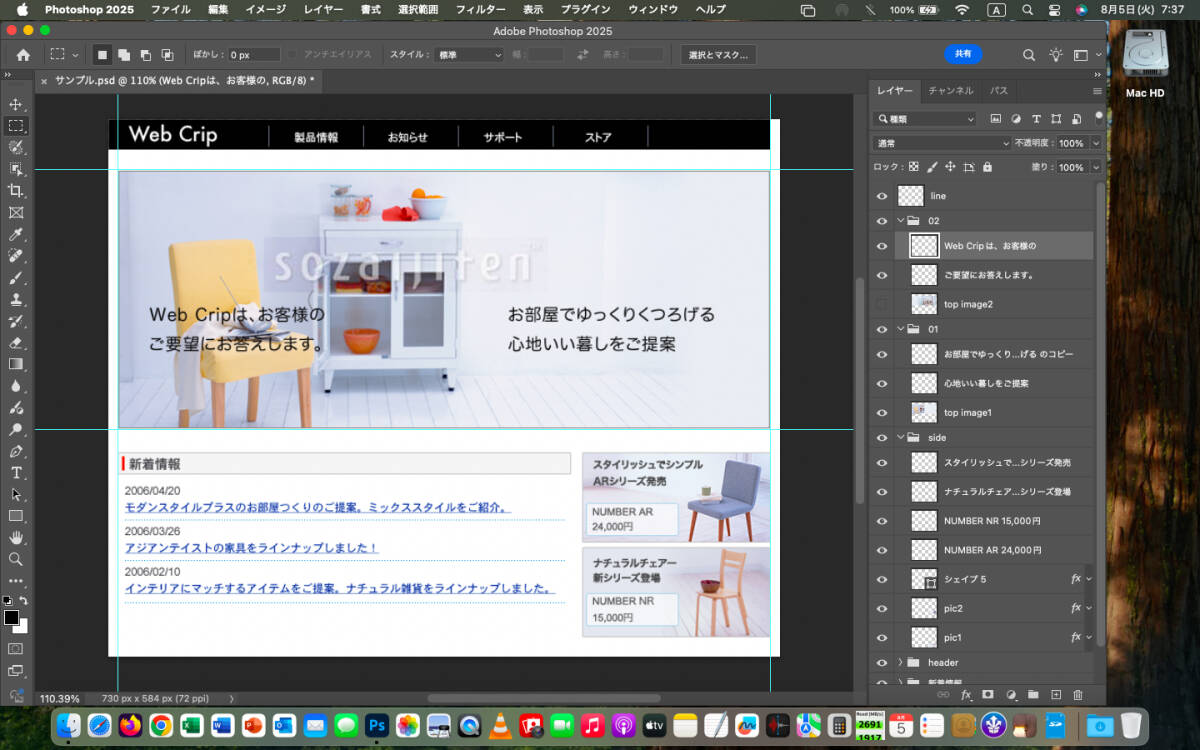Pick the Horizontal Type tool
The image size is (1200, 750).
16,472
